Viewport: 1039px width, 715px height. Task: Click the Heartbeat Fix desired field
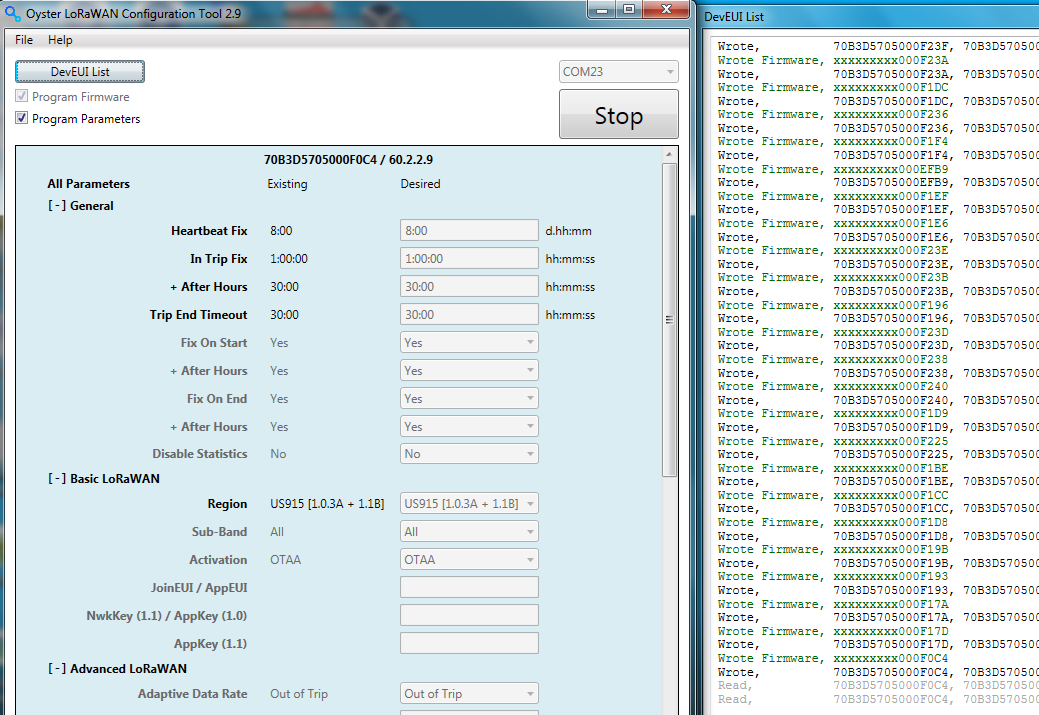tap(469, 231)
